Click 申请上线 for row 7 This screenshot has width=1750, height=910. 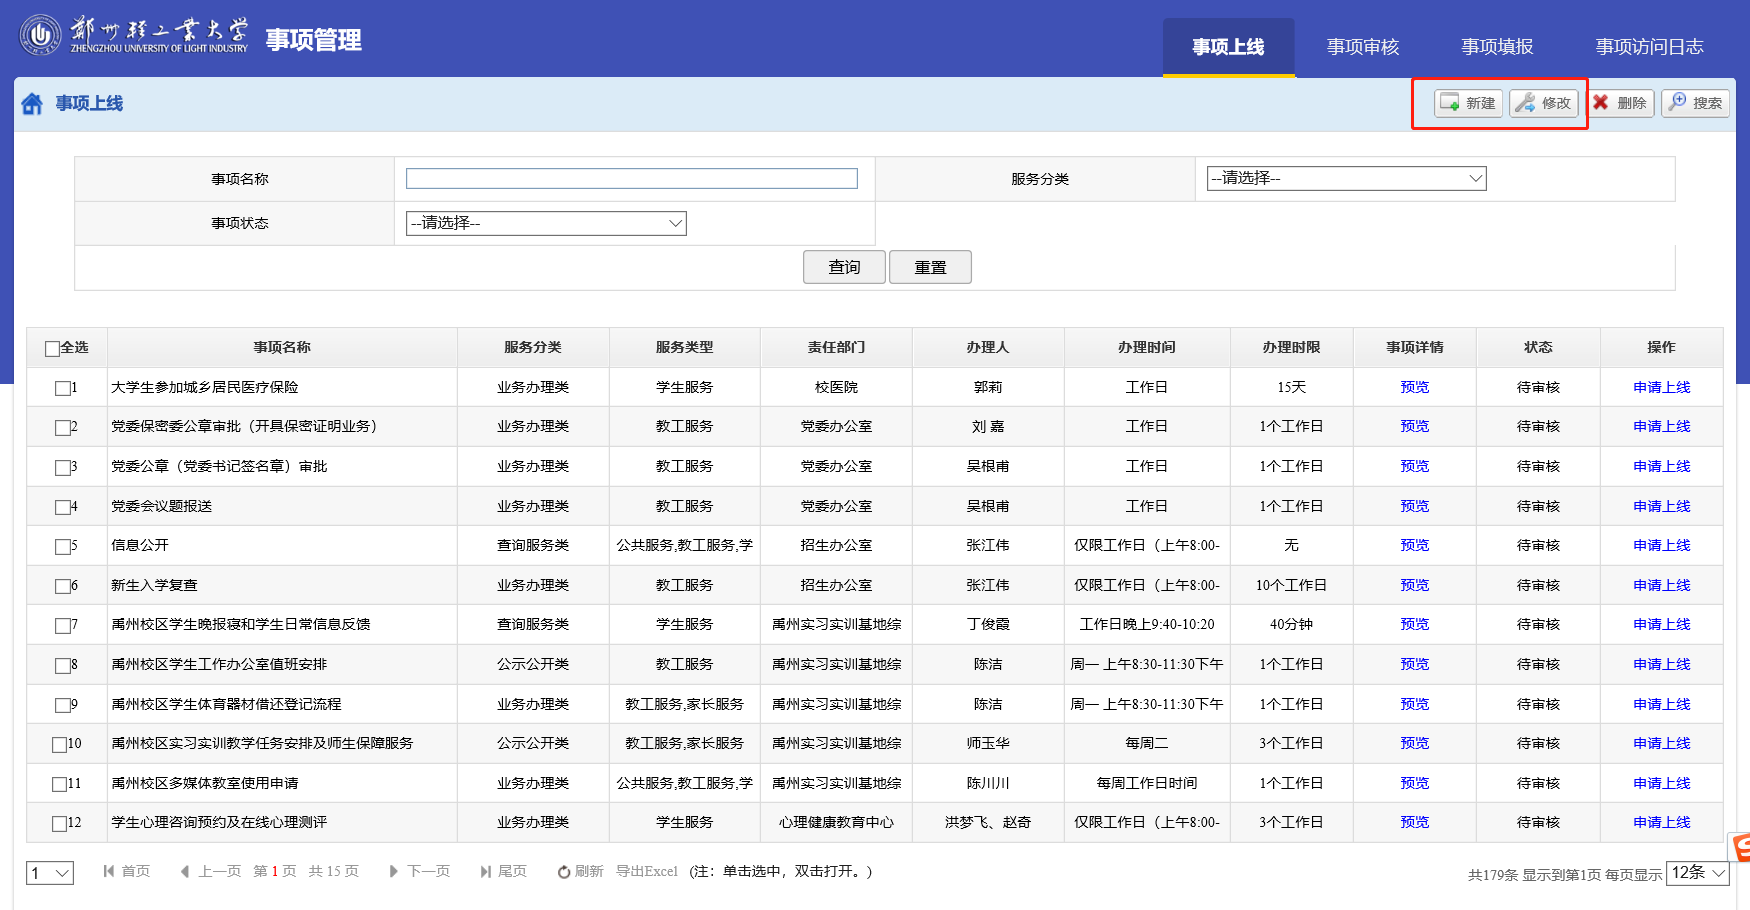click(1662, 624)
